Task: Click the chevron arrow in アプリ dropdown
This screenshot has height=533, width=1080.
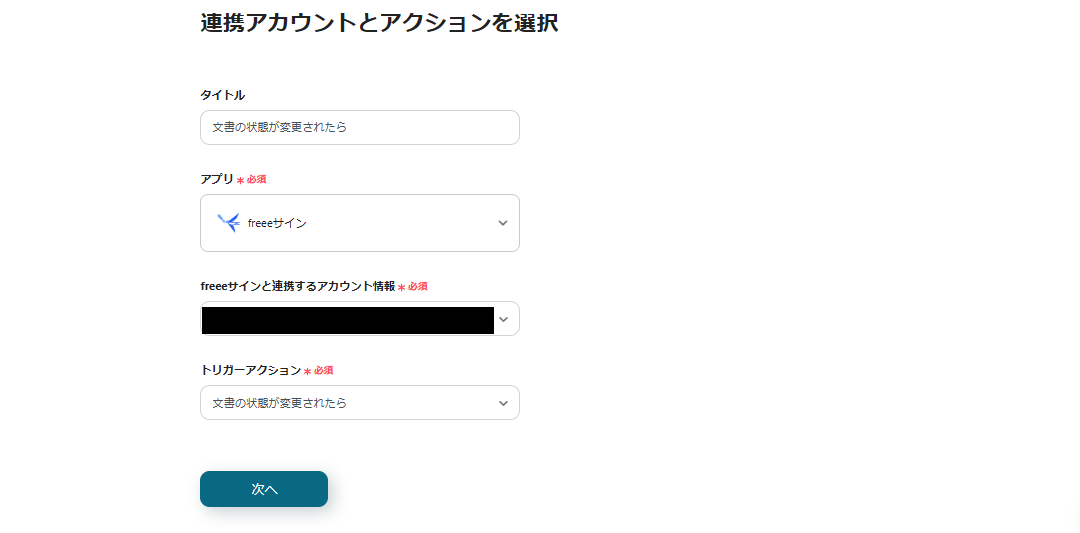Action: (503, 223)
